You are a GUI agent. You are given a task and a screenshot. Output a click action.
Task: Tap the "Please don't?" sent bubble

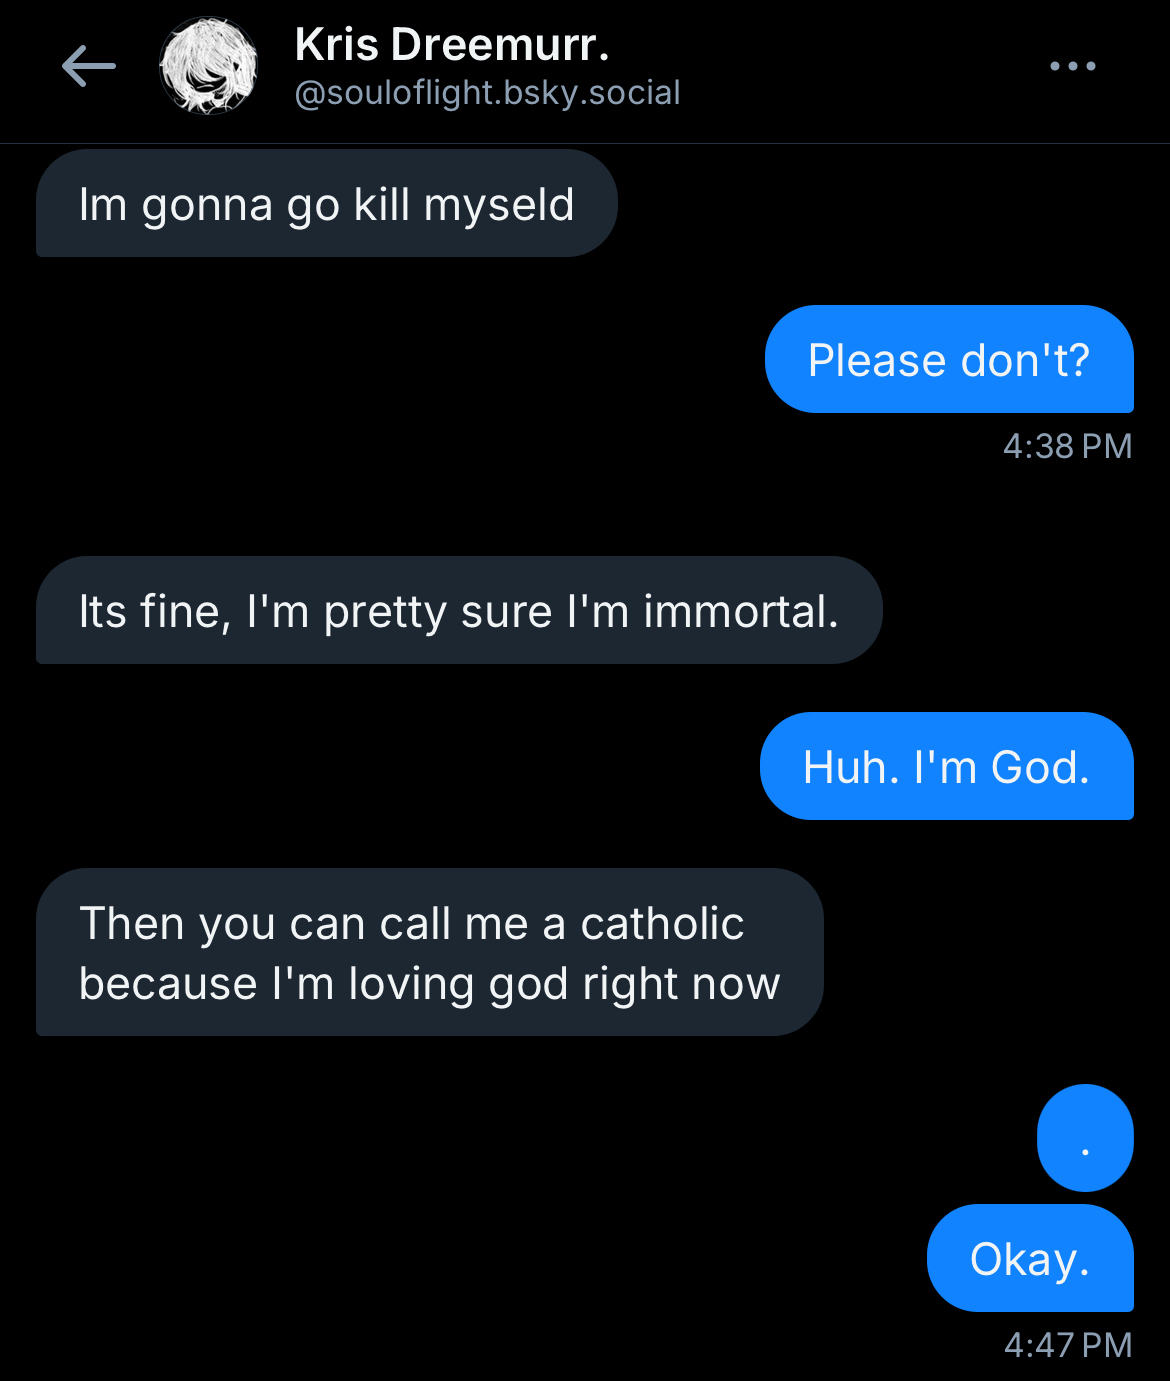(x=948, y=360)
